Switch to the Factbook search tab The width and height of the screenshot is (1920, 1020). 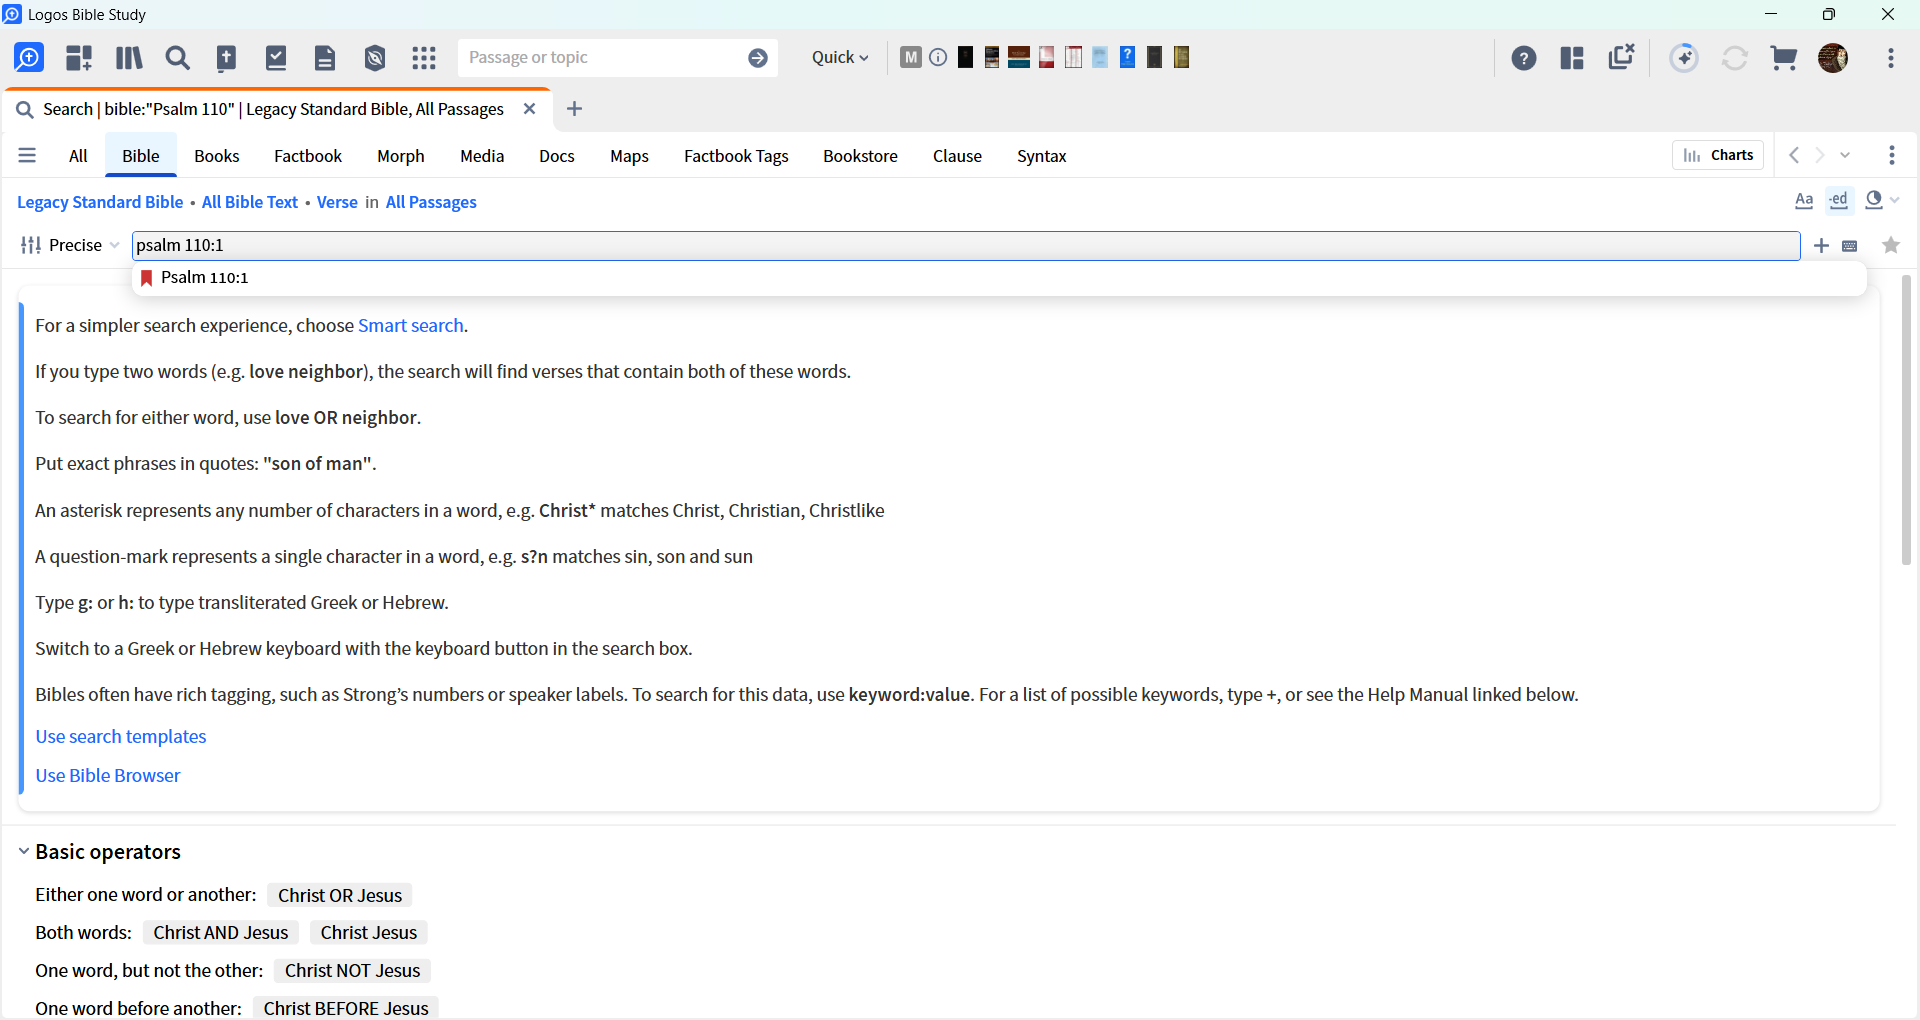tap(308, 156)
